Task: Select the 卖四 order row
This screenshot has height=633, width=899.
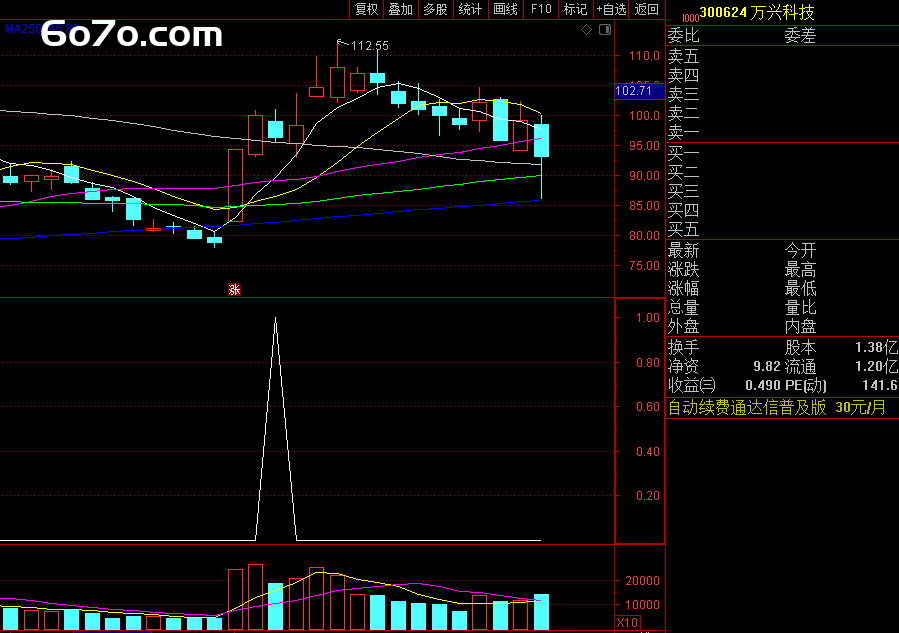Action: coord(782,75)
